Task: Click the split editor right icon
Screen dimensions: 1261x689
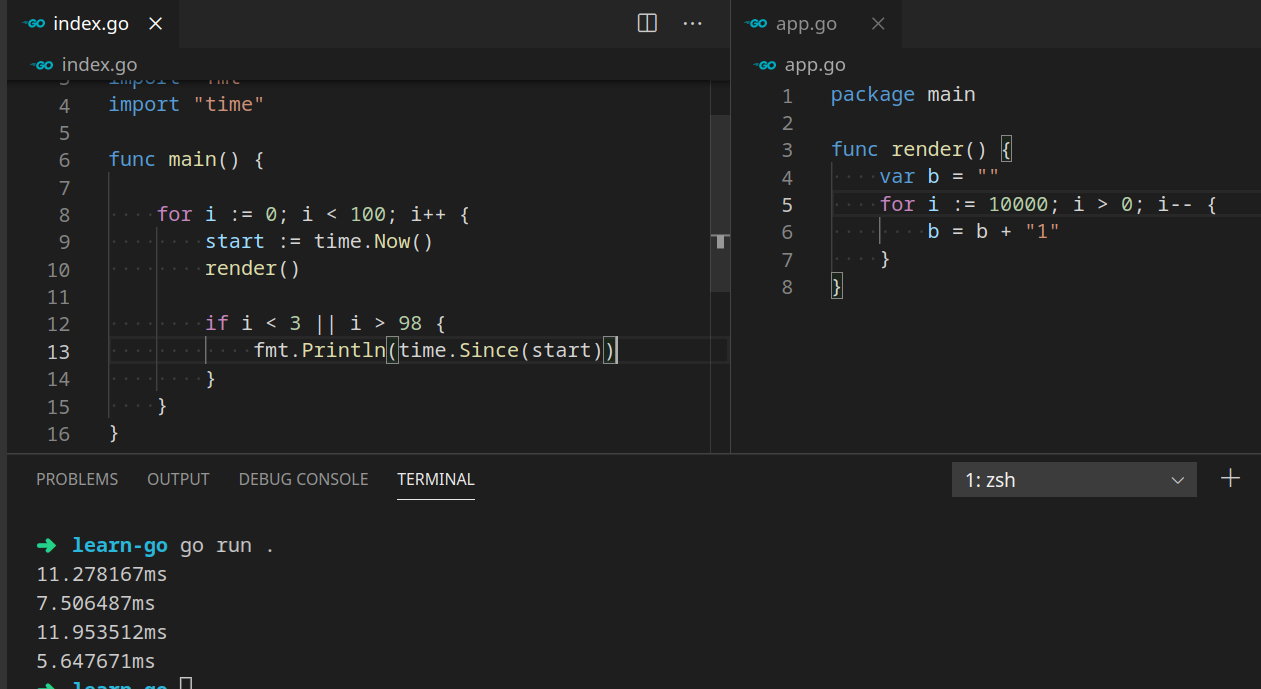Action: (647, 23)
